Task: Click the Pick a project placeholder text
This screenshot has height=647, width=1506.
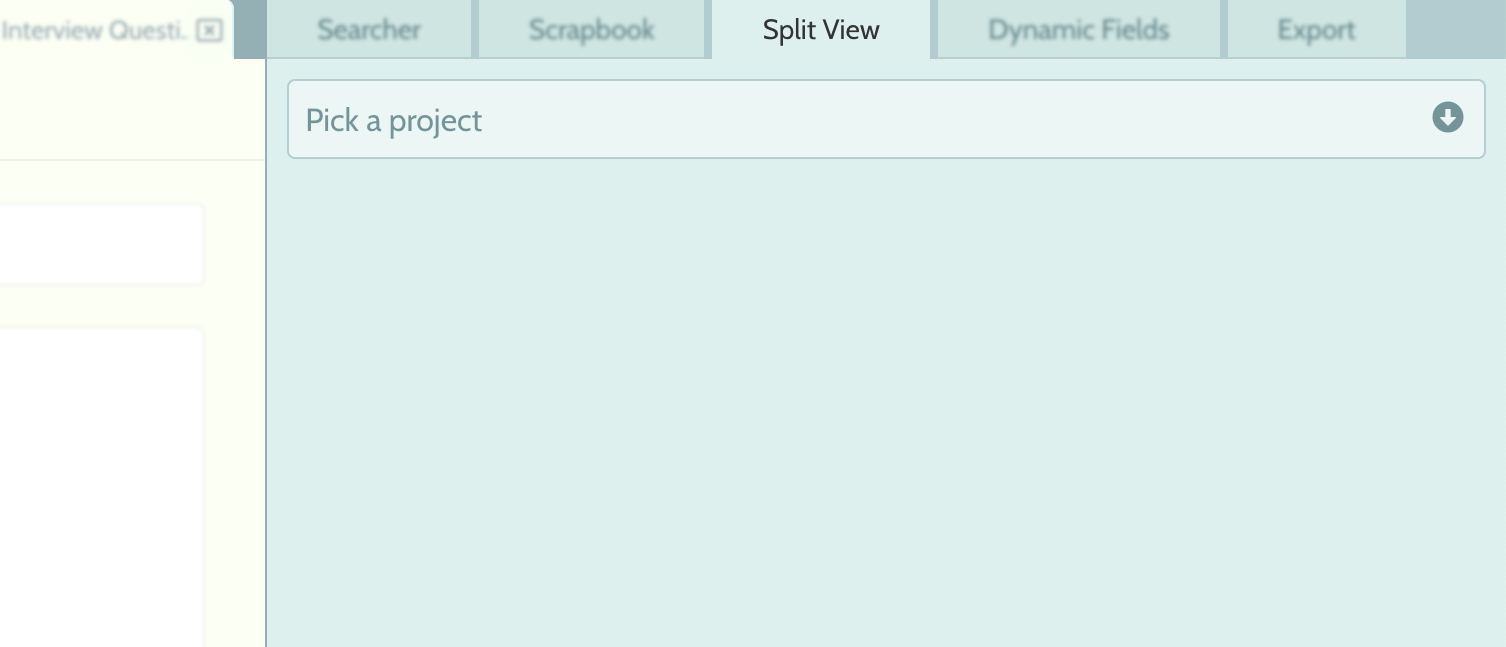Action: [394, 120]
